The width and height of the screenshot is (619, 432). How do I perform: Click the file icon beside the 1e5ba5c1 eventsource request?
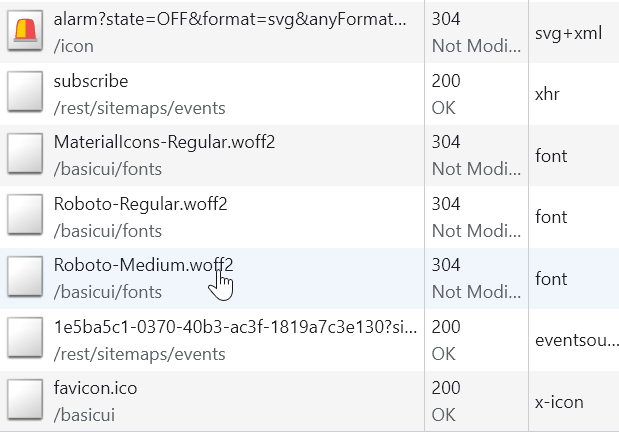point(25,340)
